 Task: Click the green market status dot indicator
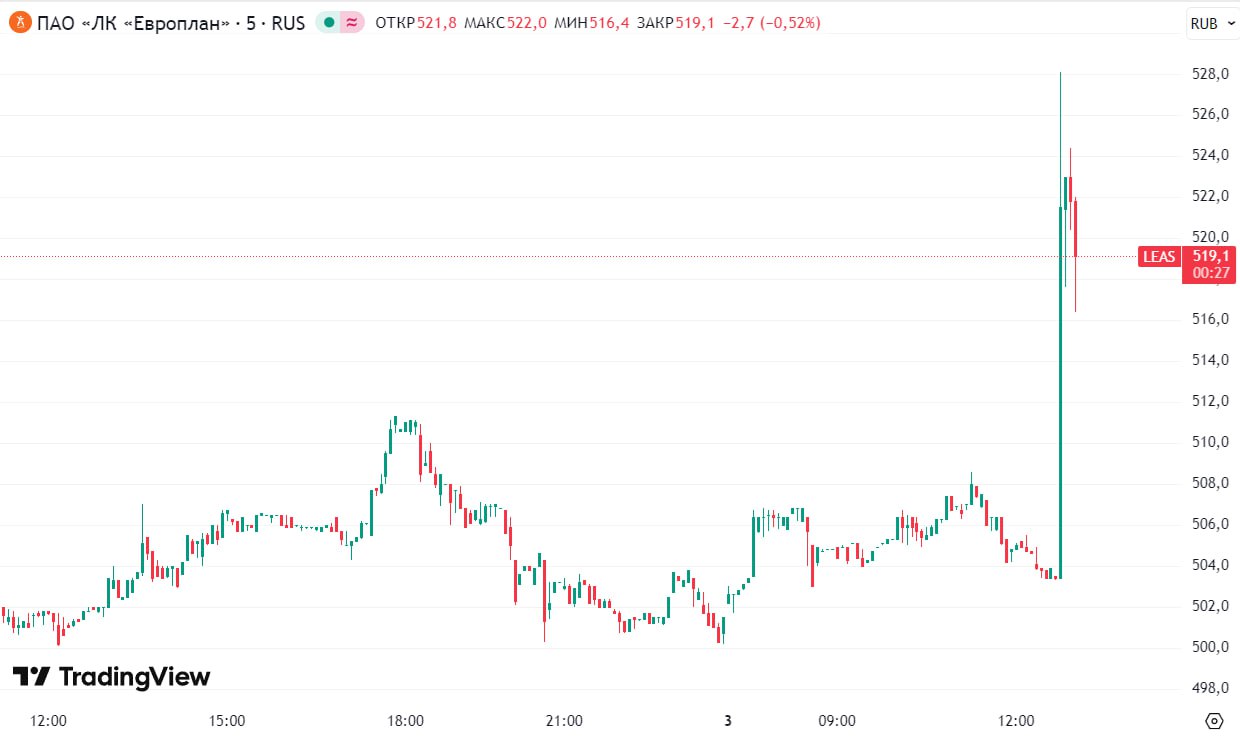pyautogui.click(x=329, y=22)
